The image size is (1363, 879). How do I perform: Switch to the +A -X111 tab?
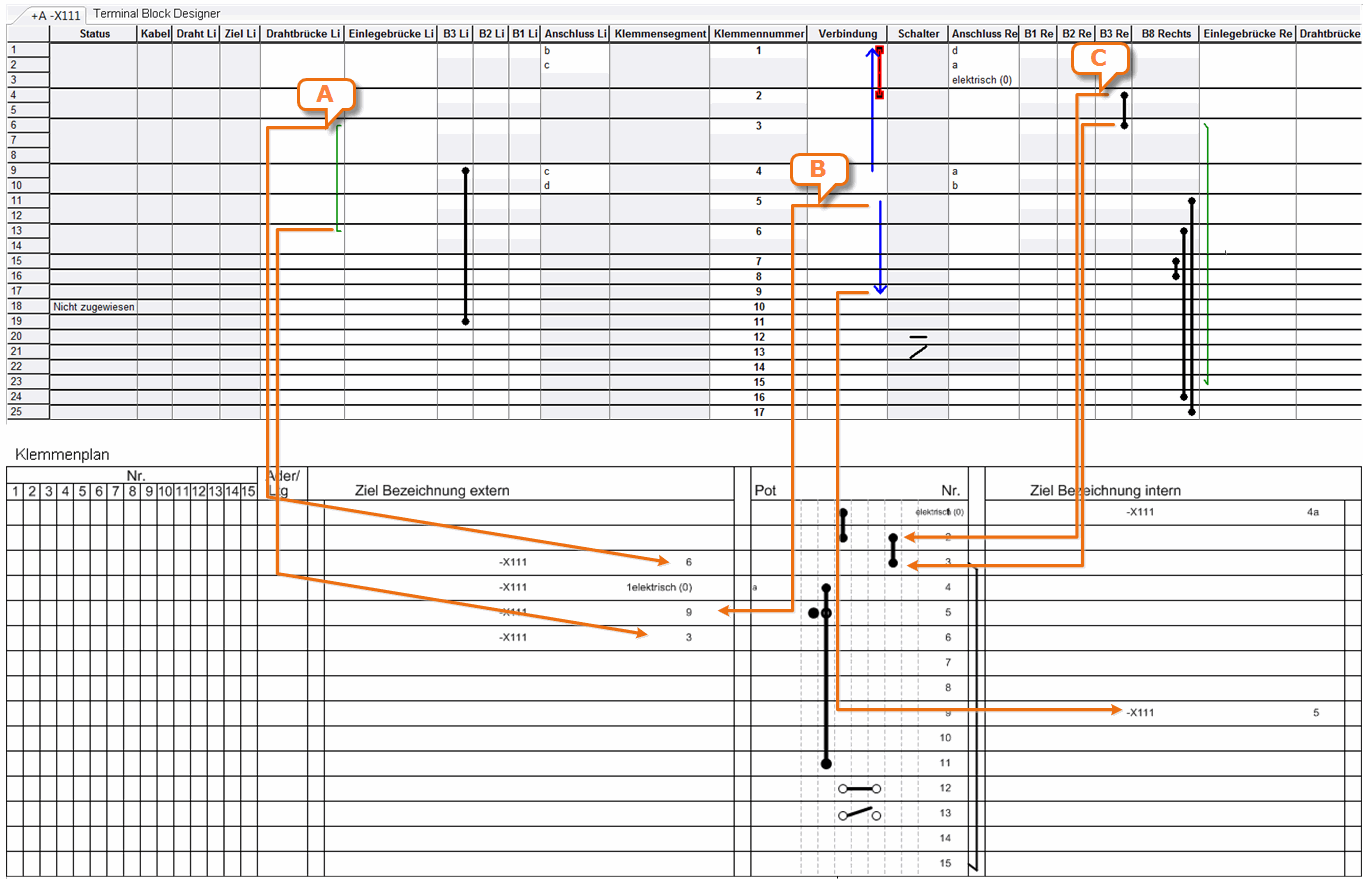[55, 16]
